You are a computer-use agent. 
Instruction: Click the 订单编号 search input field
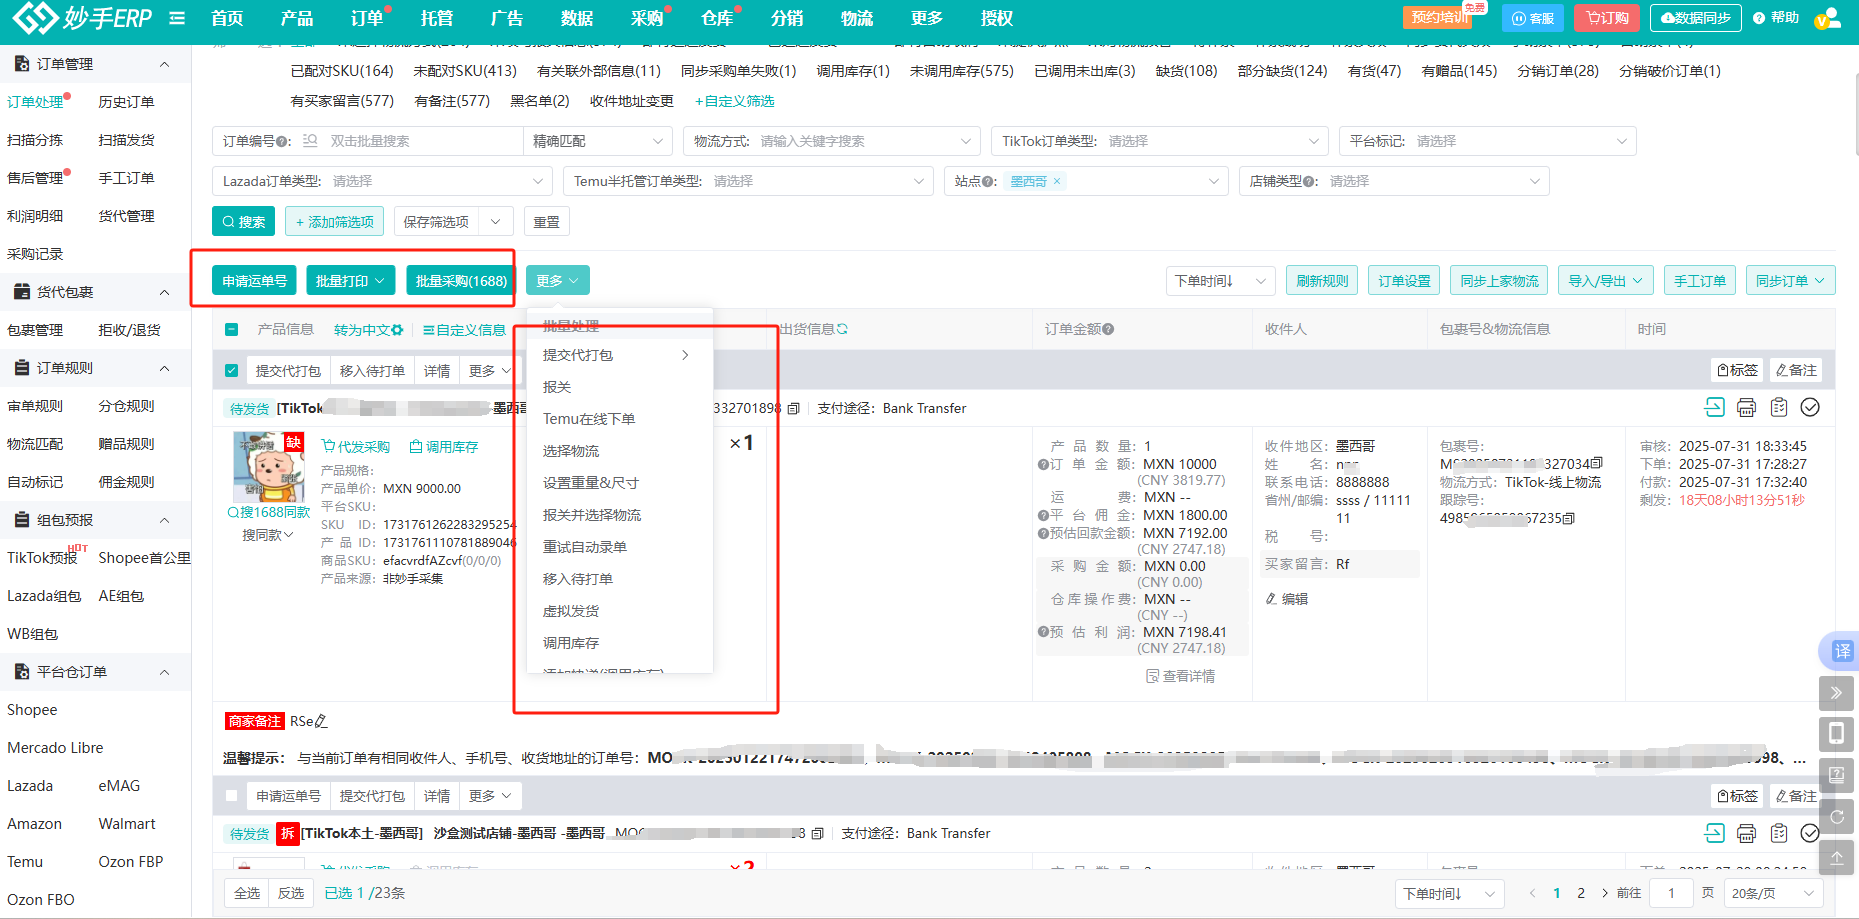(x=422, y=141)
